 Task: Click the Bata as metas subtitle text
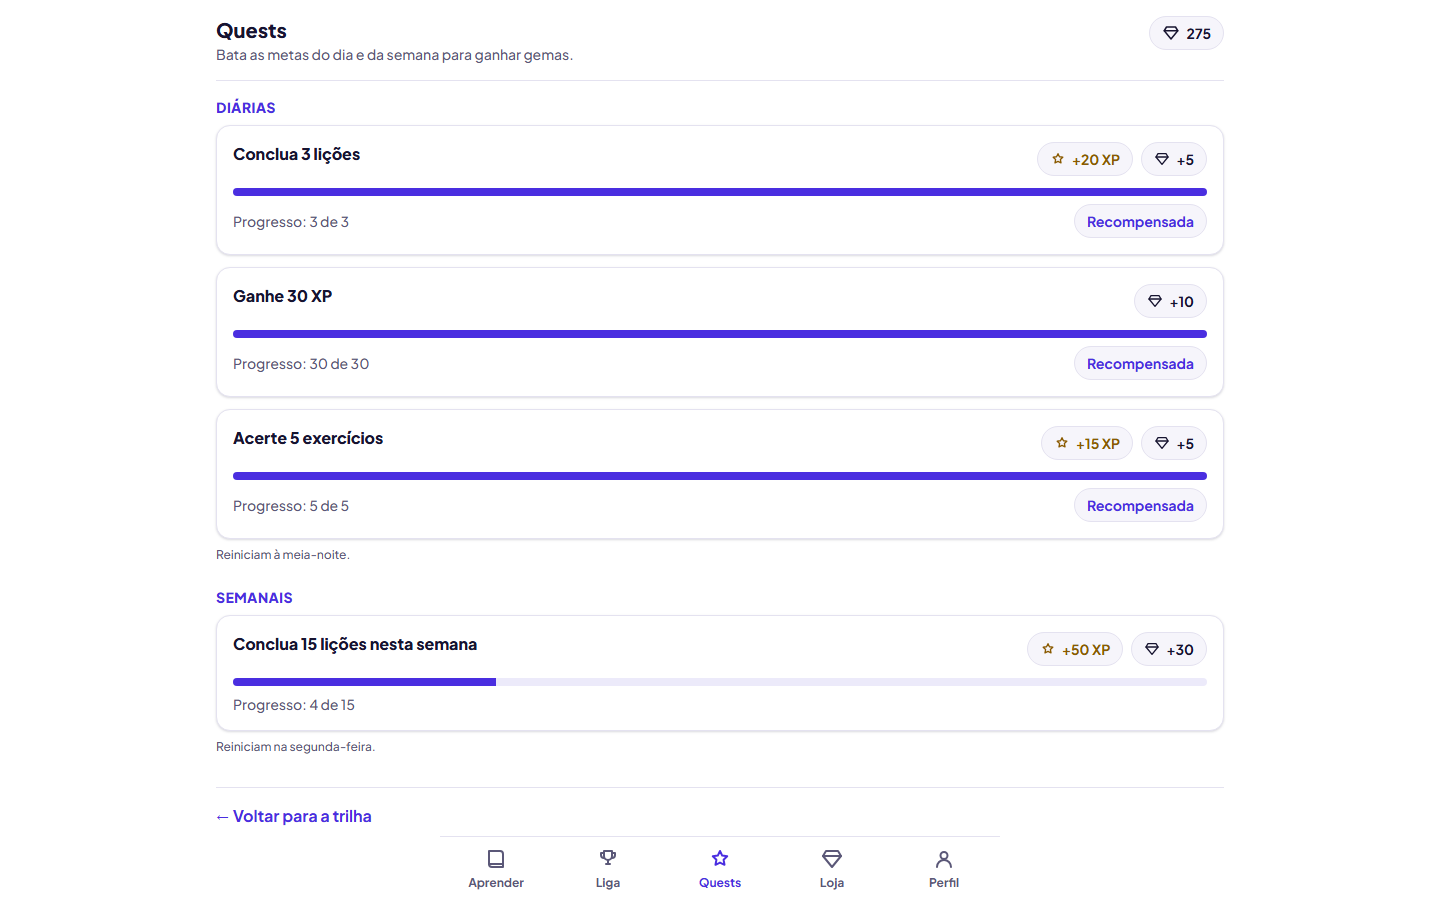coord(394,55)
